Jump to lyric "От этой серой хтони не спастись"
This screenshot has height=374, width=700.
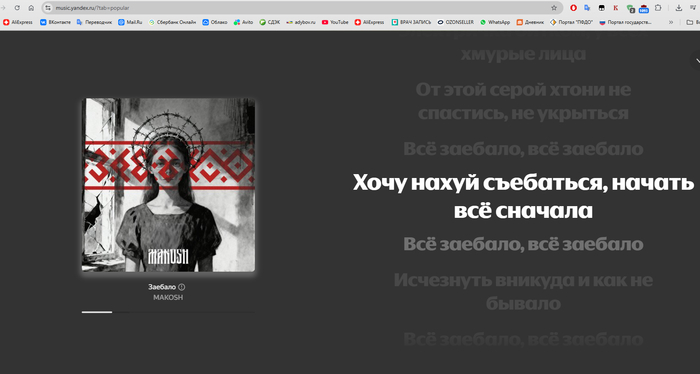pyautogui.click(x=523, y=101)
